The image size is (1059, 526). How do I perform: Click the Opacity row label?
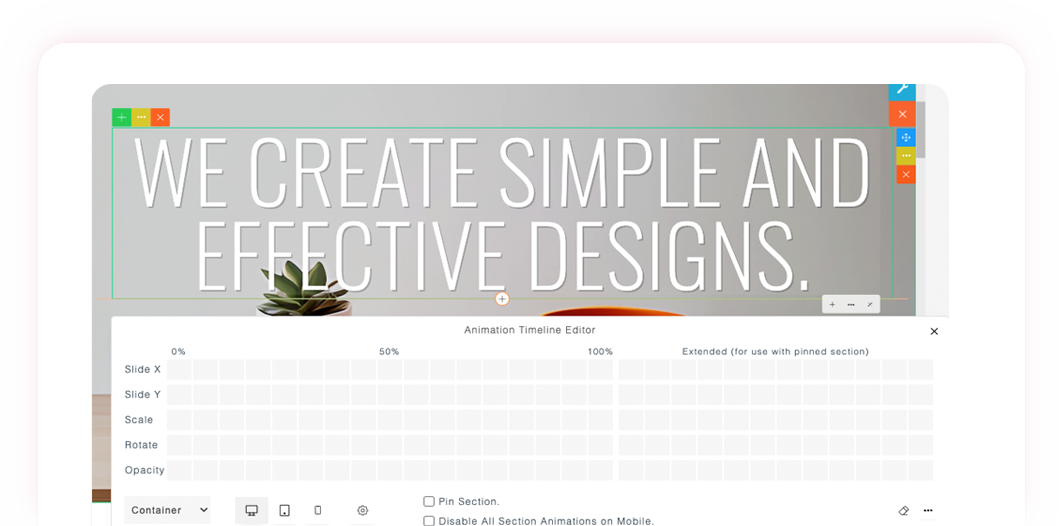click(x=145, y=470)
